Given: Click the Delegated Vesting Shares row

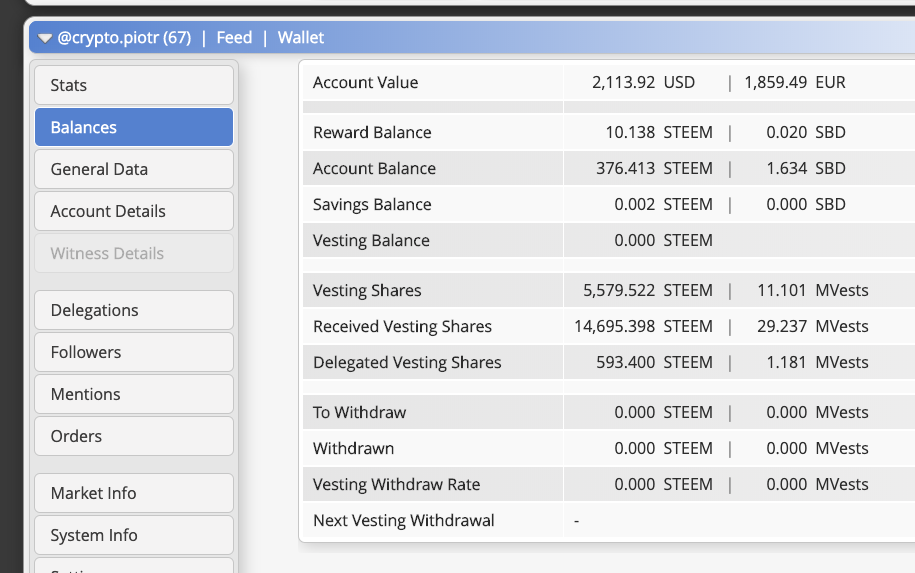Looking at the screenshot, I should (x=407, y=362).
